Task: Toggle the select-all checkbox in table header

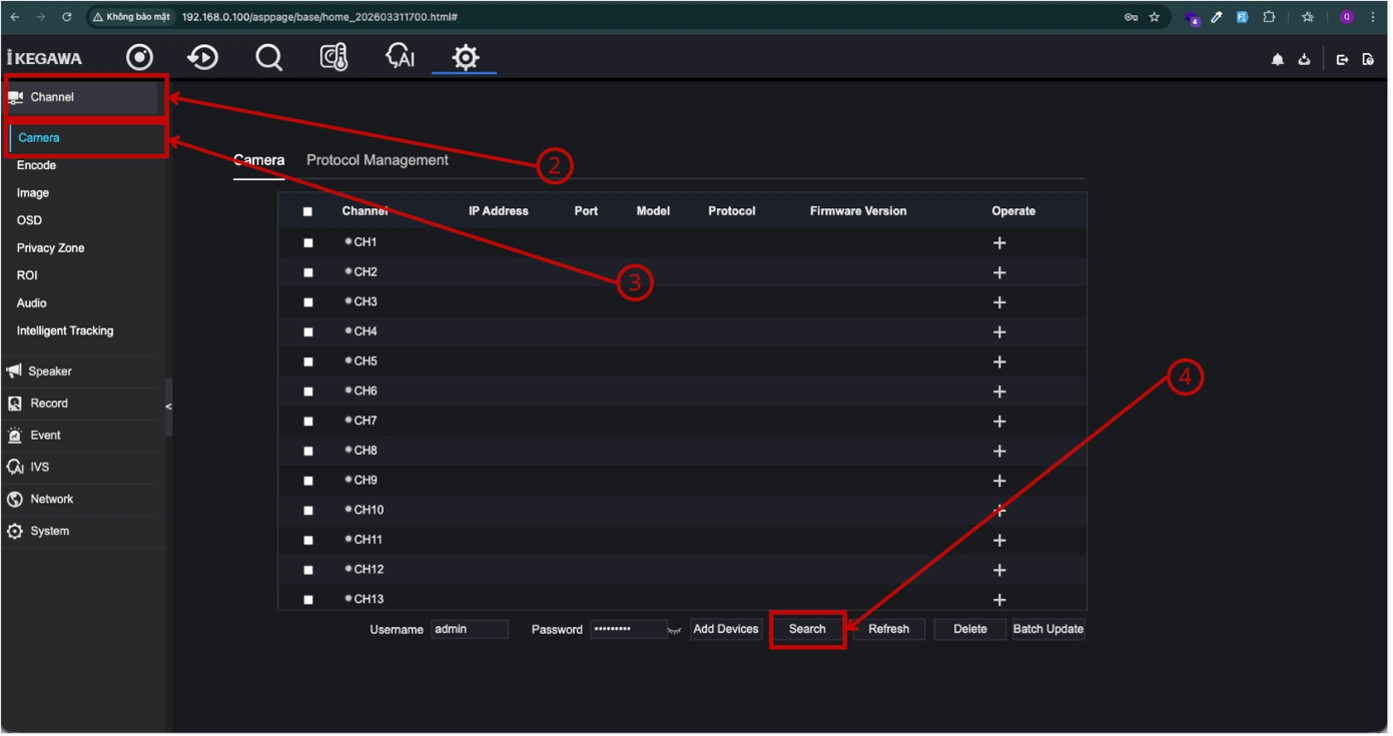Action: pos(308,212)
